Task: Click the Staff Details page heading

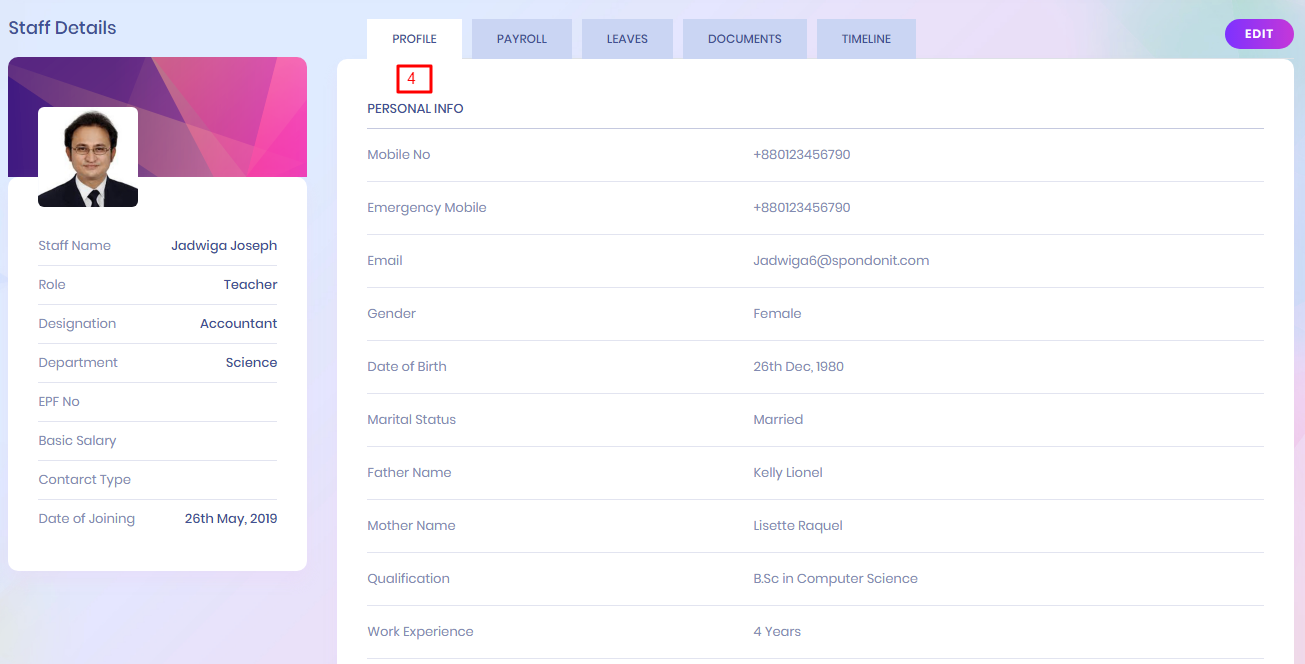Action: tap(62, 28)
